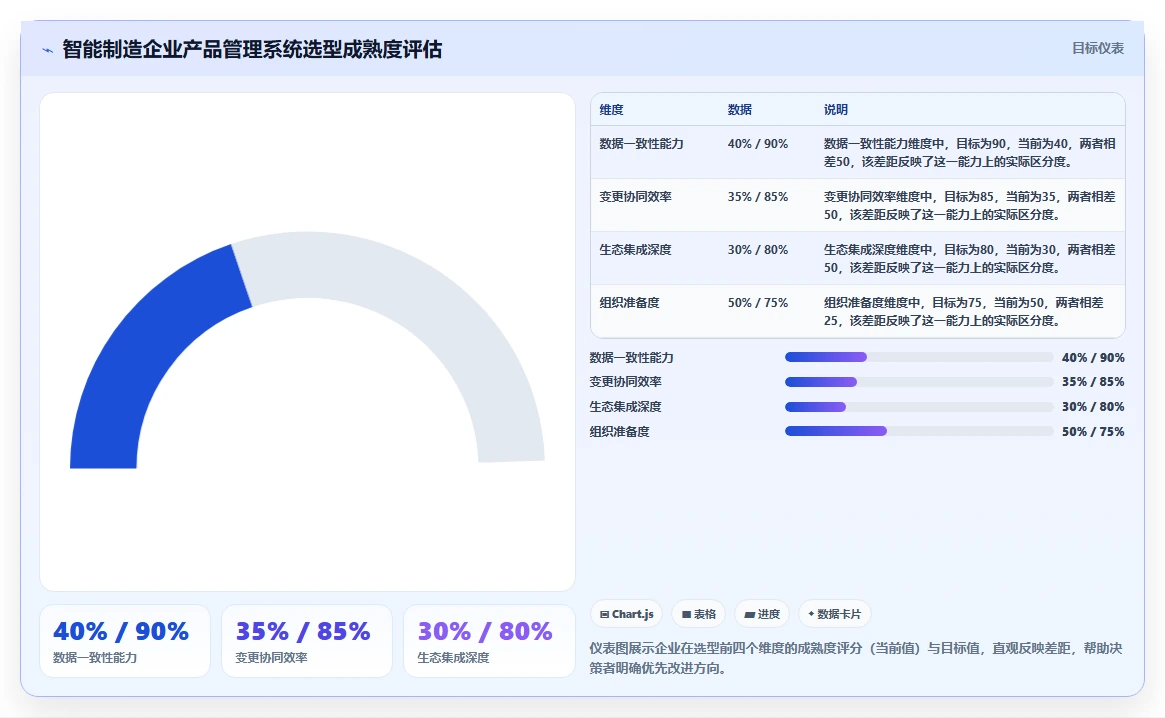Click the 维度 column header
The width and height of the screenshot is (1165, 718).
tap(611, 109)
